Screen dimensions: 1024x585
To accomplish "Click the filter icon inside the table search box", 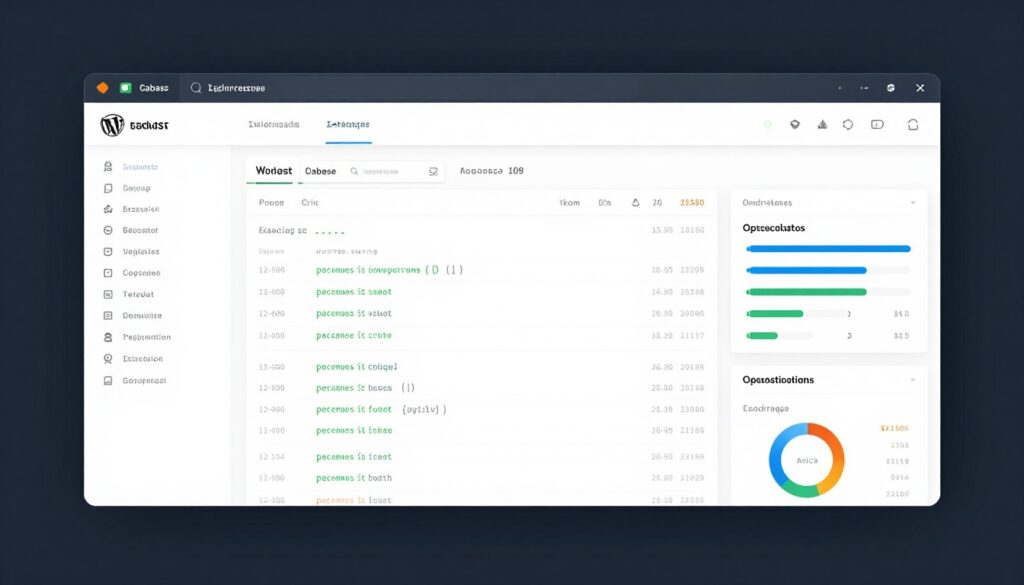I will click(x=433, y=171).
